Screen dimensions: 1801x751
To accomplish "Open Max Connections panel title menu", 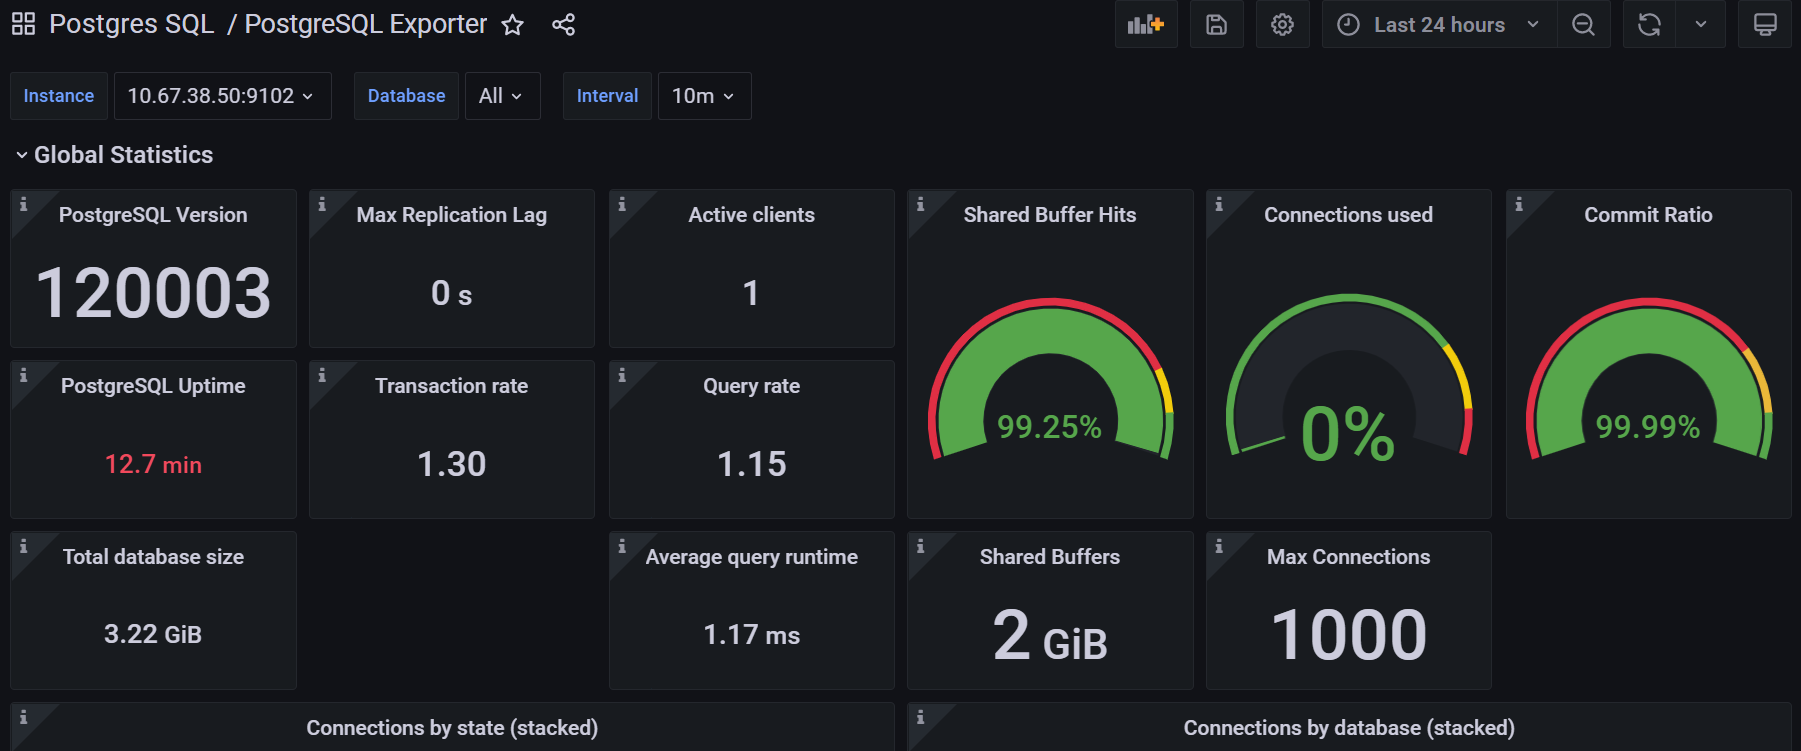I will pyautogui.click(x=1348, y=557).
